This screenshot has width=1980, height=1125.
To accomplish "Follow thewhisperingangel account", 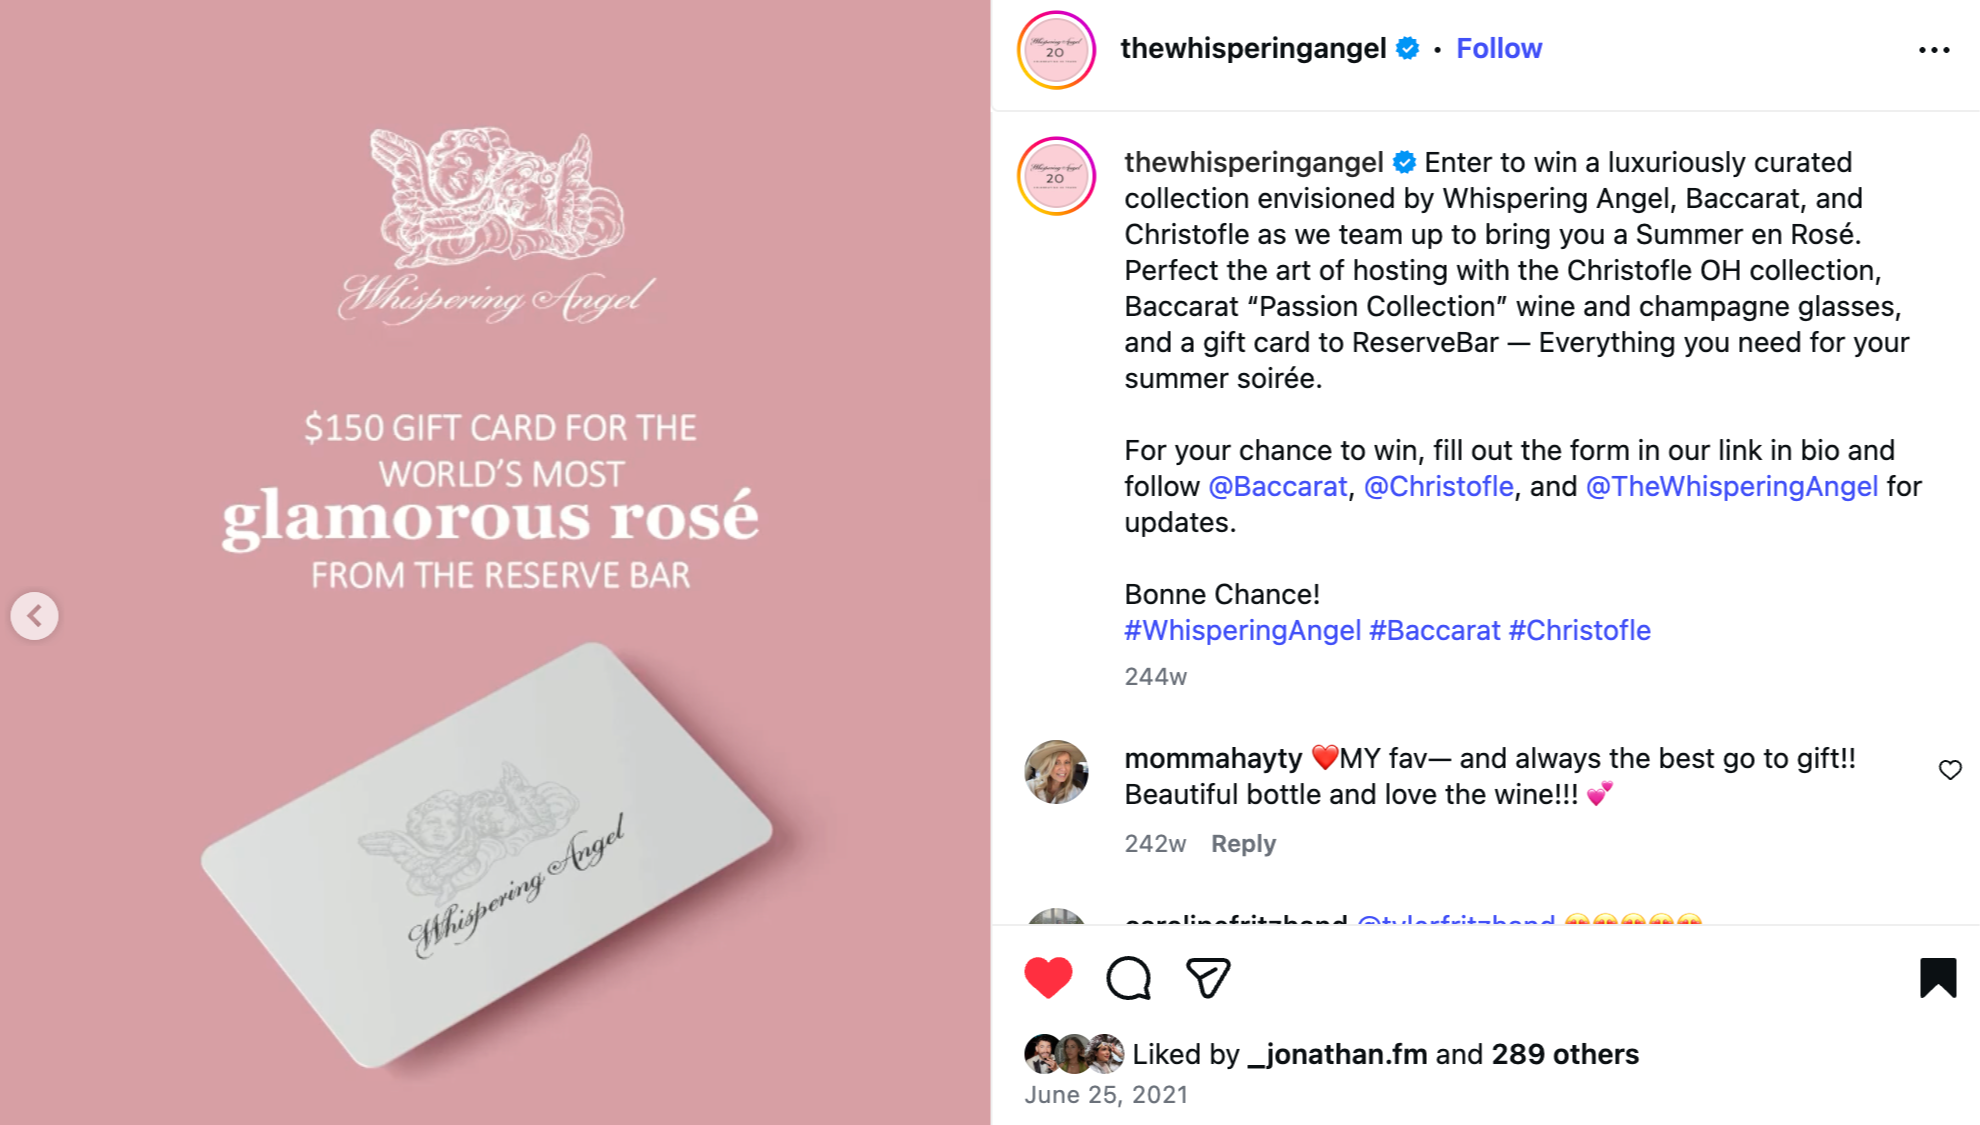I will pyautogui.click(x=1498, y=48).
